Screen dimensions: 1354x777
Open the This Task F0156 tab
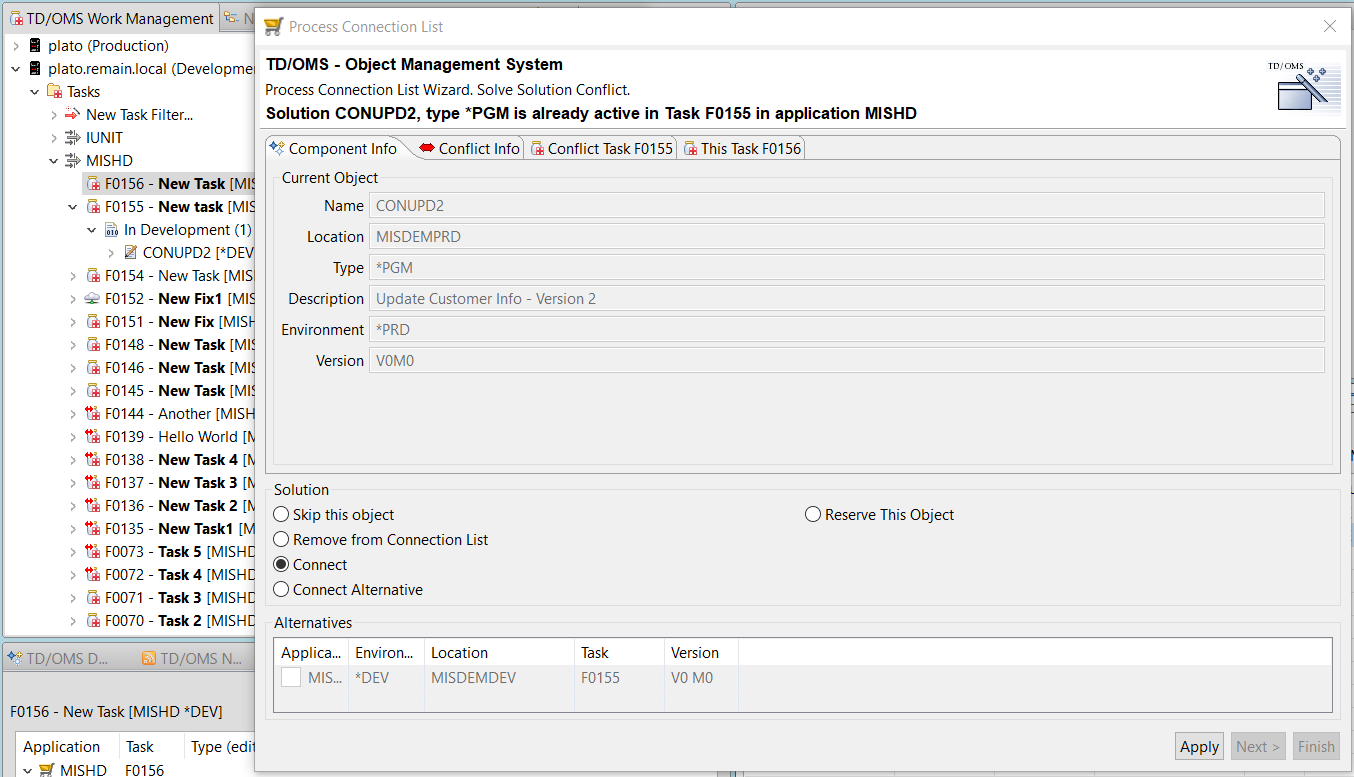pyautogui.click(x=741, y=149)
